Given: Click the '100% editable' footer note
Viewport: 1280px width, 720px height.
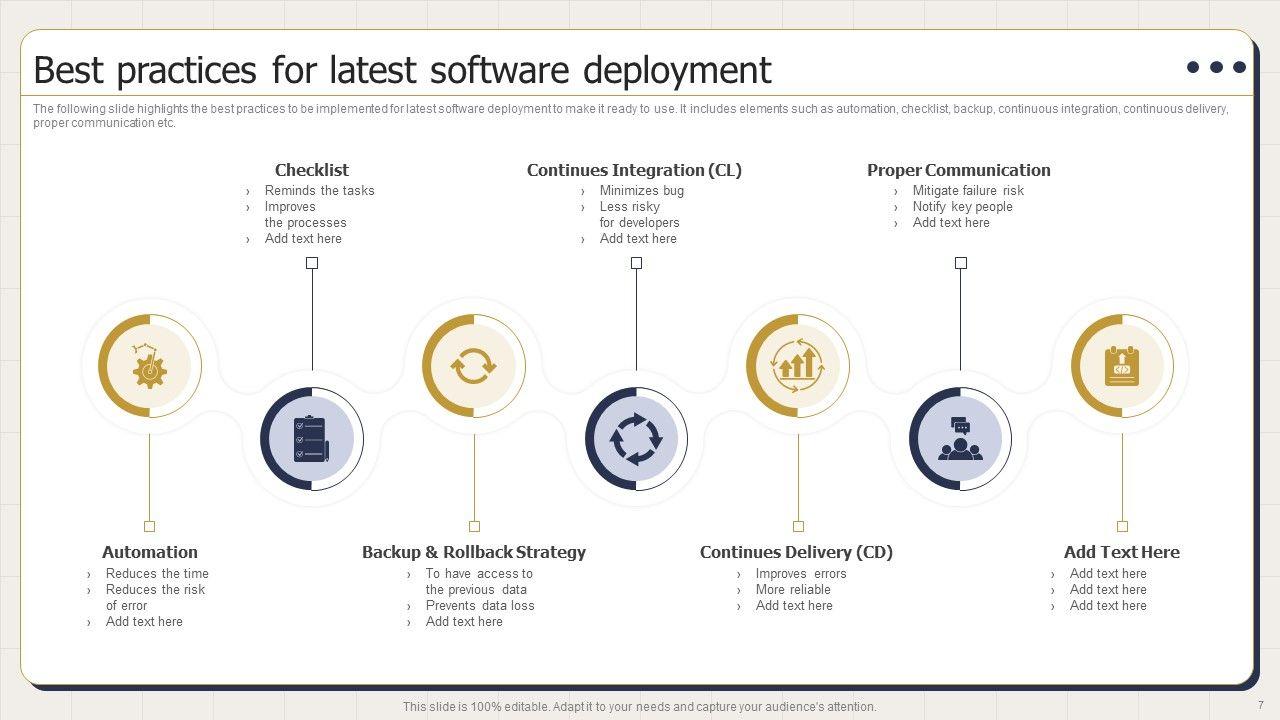Looking at the screenshot, I should [x=640, y=707].
